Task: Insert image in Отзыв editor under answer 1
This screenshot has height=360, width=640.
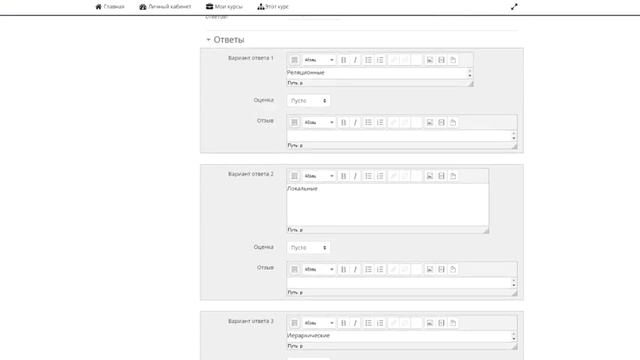Action: click(430, 122)
